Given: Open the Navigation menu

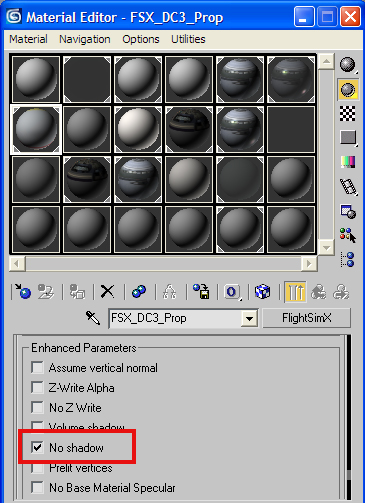Looking at the screenshot, I should (x=85, y=39).
